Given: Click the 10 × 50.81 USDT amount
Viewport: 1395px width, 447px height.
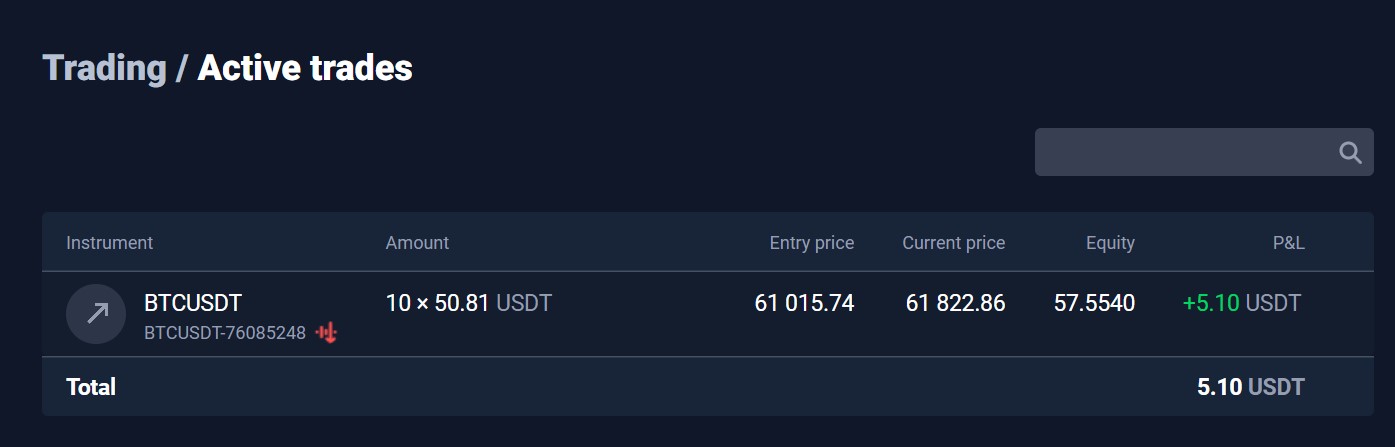Looking at the screenshot, I should pyautogui.click(x=469, y=303).
